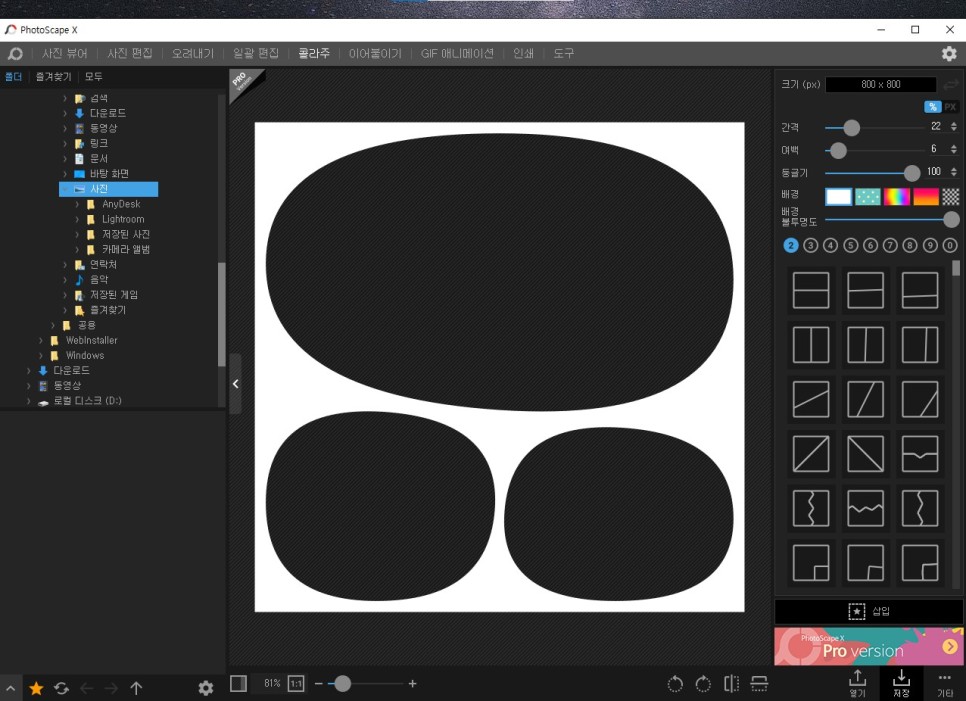This screenshot has height=701, width=966.
Task: Select the 8 photos layout count
Action: (910, 245)
